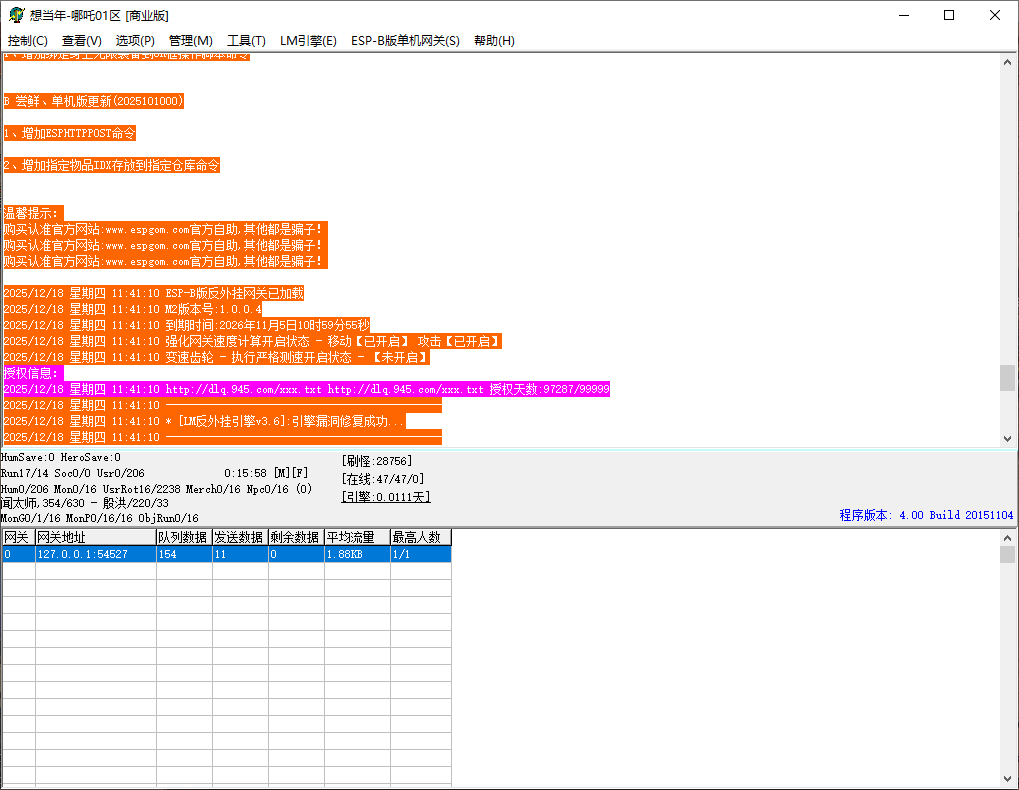Open the 管理(M) menu
The image size is (1019, 790).
click(x=190, y=41)
